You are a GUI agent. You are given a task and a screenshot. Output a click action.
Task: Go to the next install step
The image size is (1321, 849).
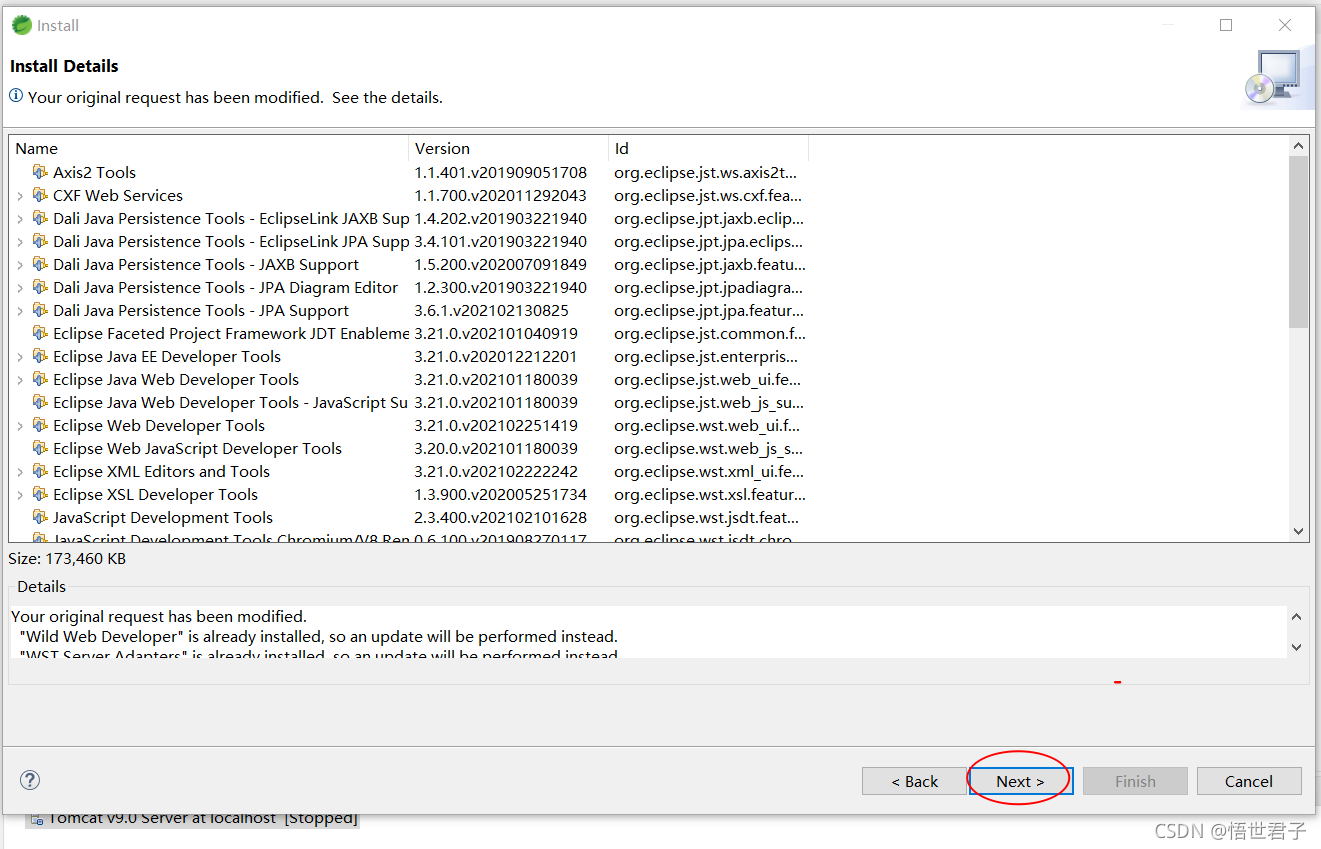[x=1020, y=781]
